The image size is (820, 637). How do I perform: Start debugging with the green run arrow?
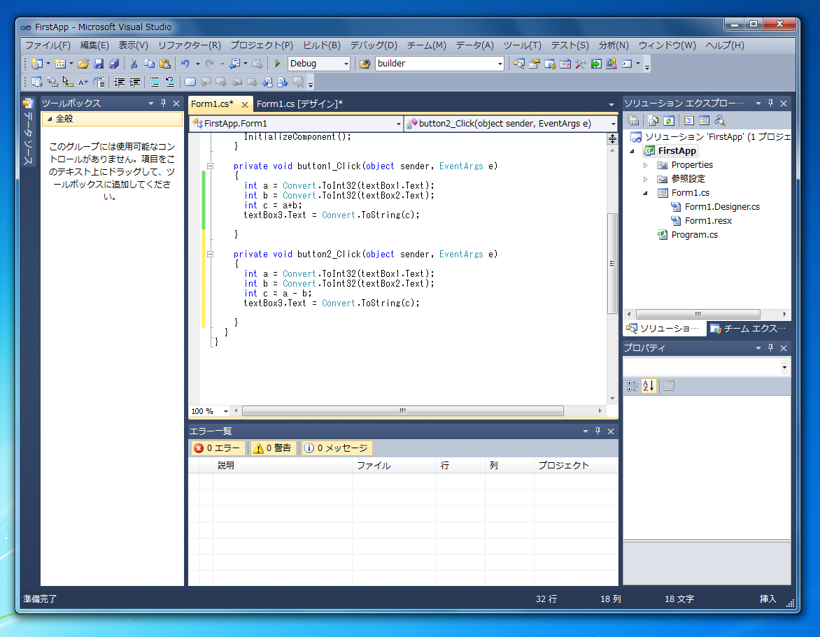pos(276,63)
